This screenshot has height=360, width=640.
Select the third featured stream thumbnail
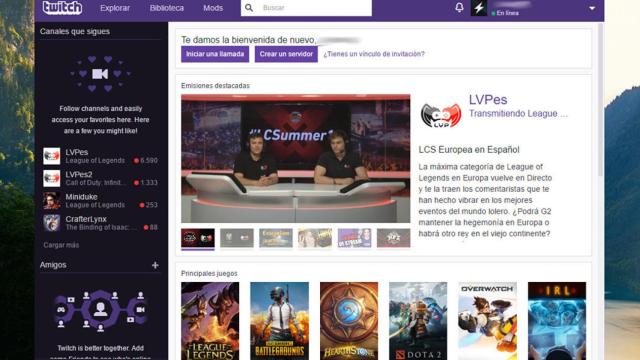[276, 238]
